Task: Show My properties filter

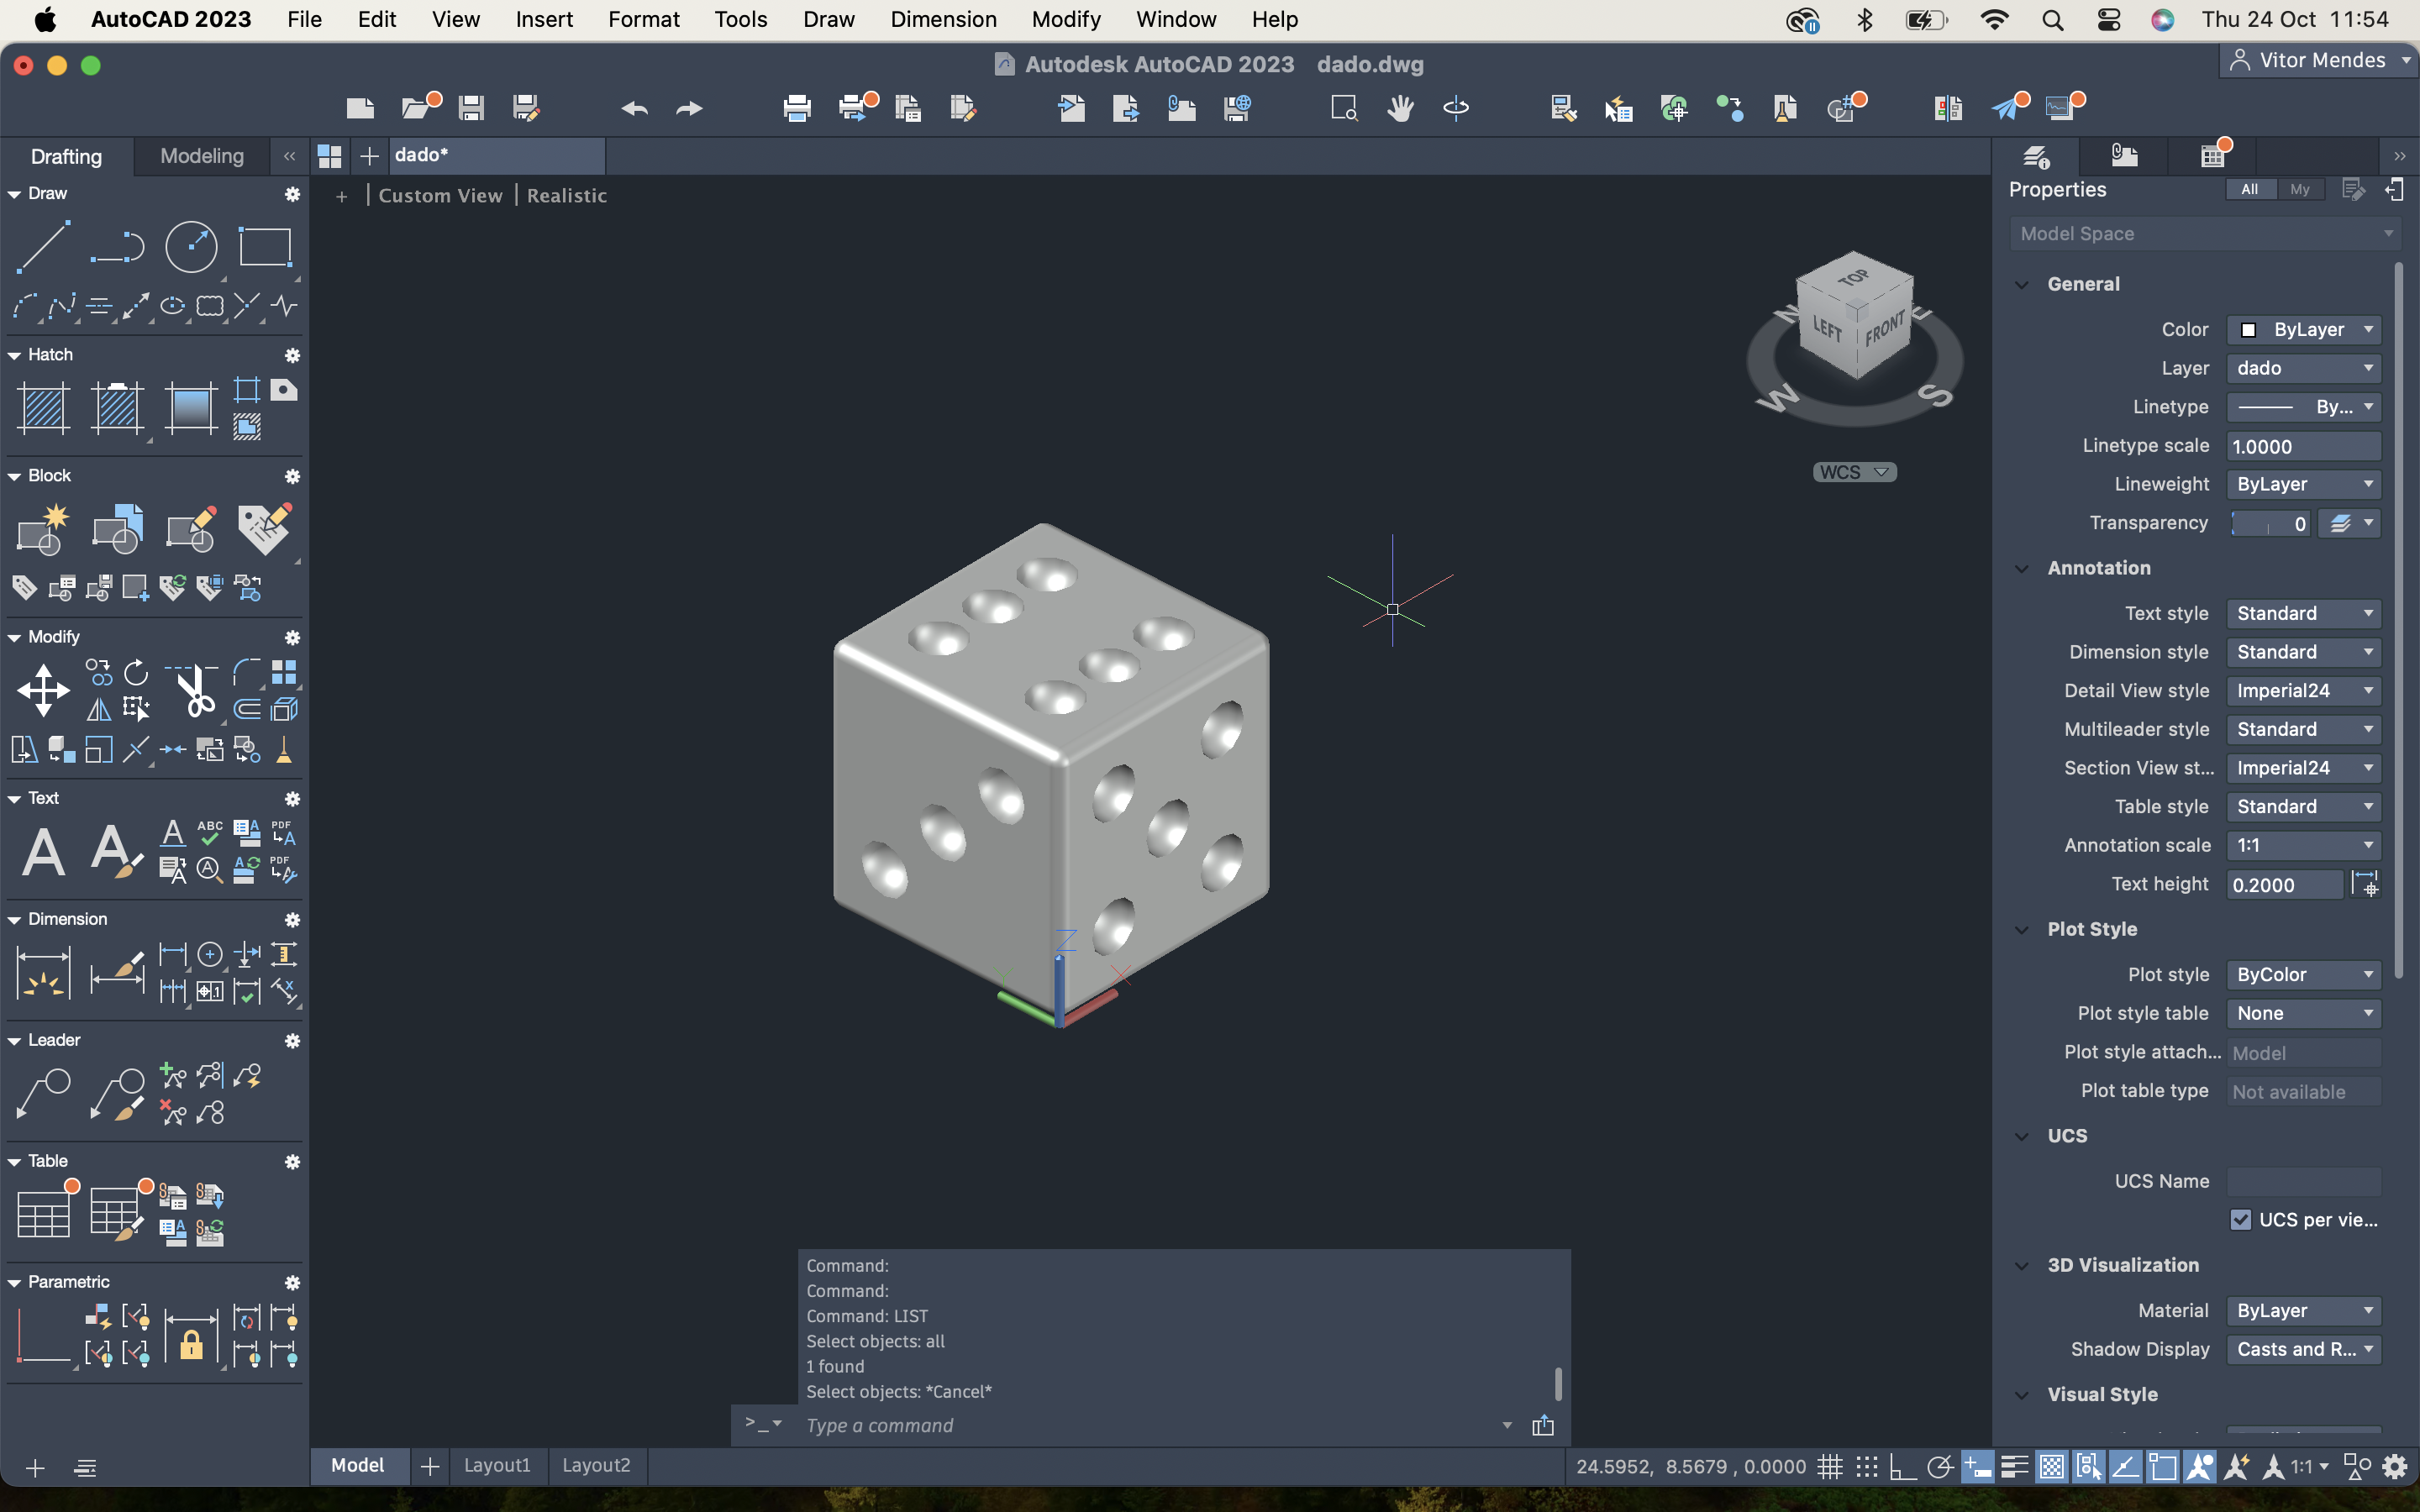Action: (x=2299, y=189)
